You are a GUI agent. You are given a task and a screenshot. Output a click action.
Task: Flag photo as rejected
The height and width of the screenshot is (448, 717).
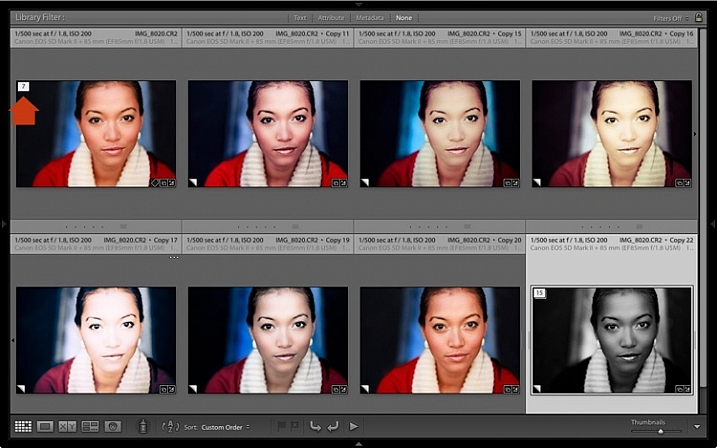[x=294, y=427]
